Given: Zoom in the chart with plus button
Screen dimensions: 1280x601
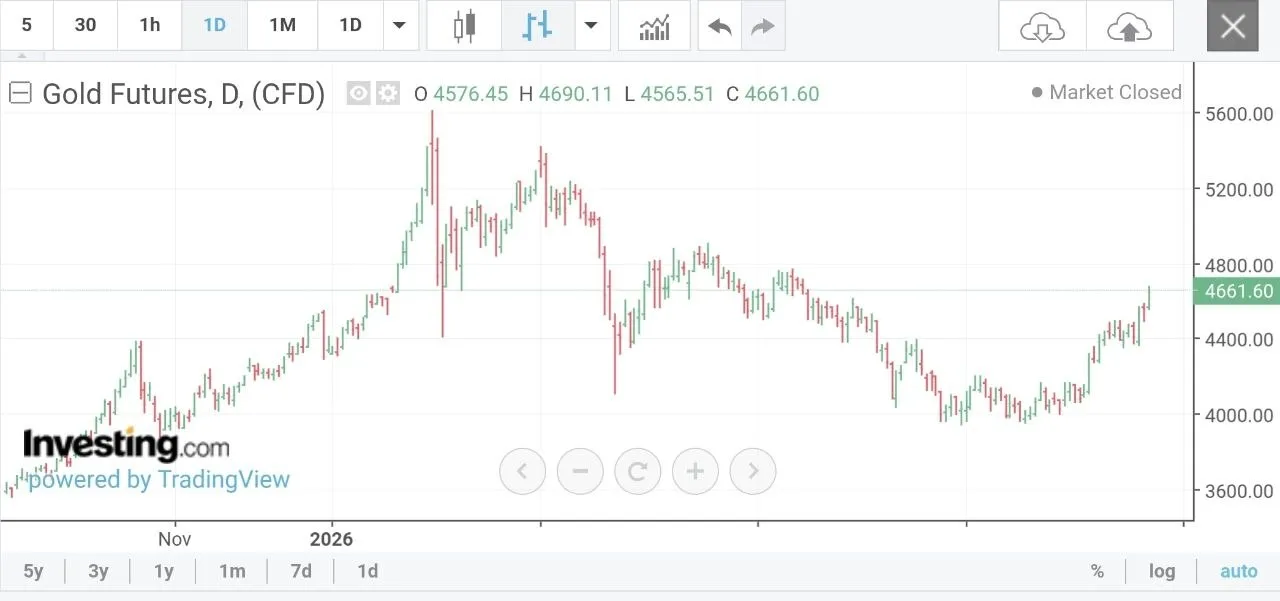Looking at the screenshot, I should pyautogui.click(x=696, y=470).
